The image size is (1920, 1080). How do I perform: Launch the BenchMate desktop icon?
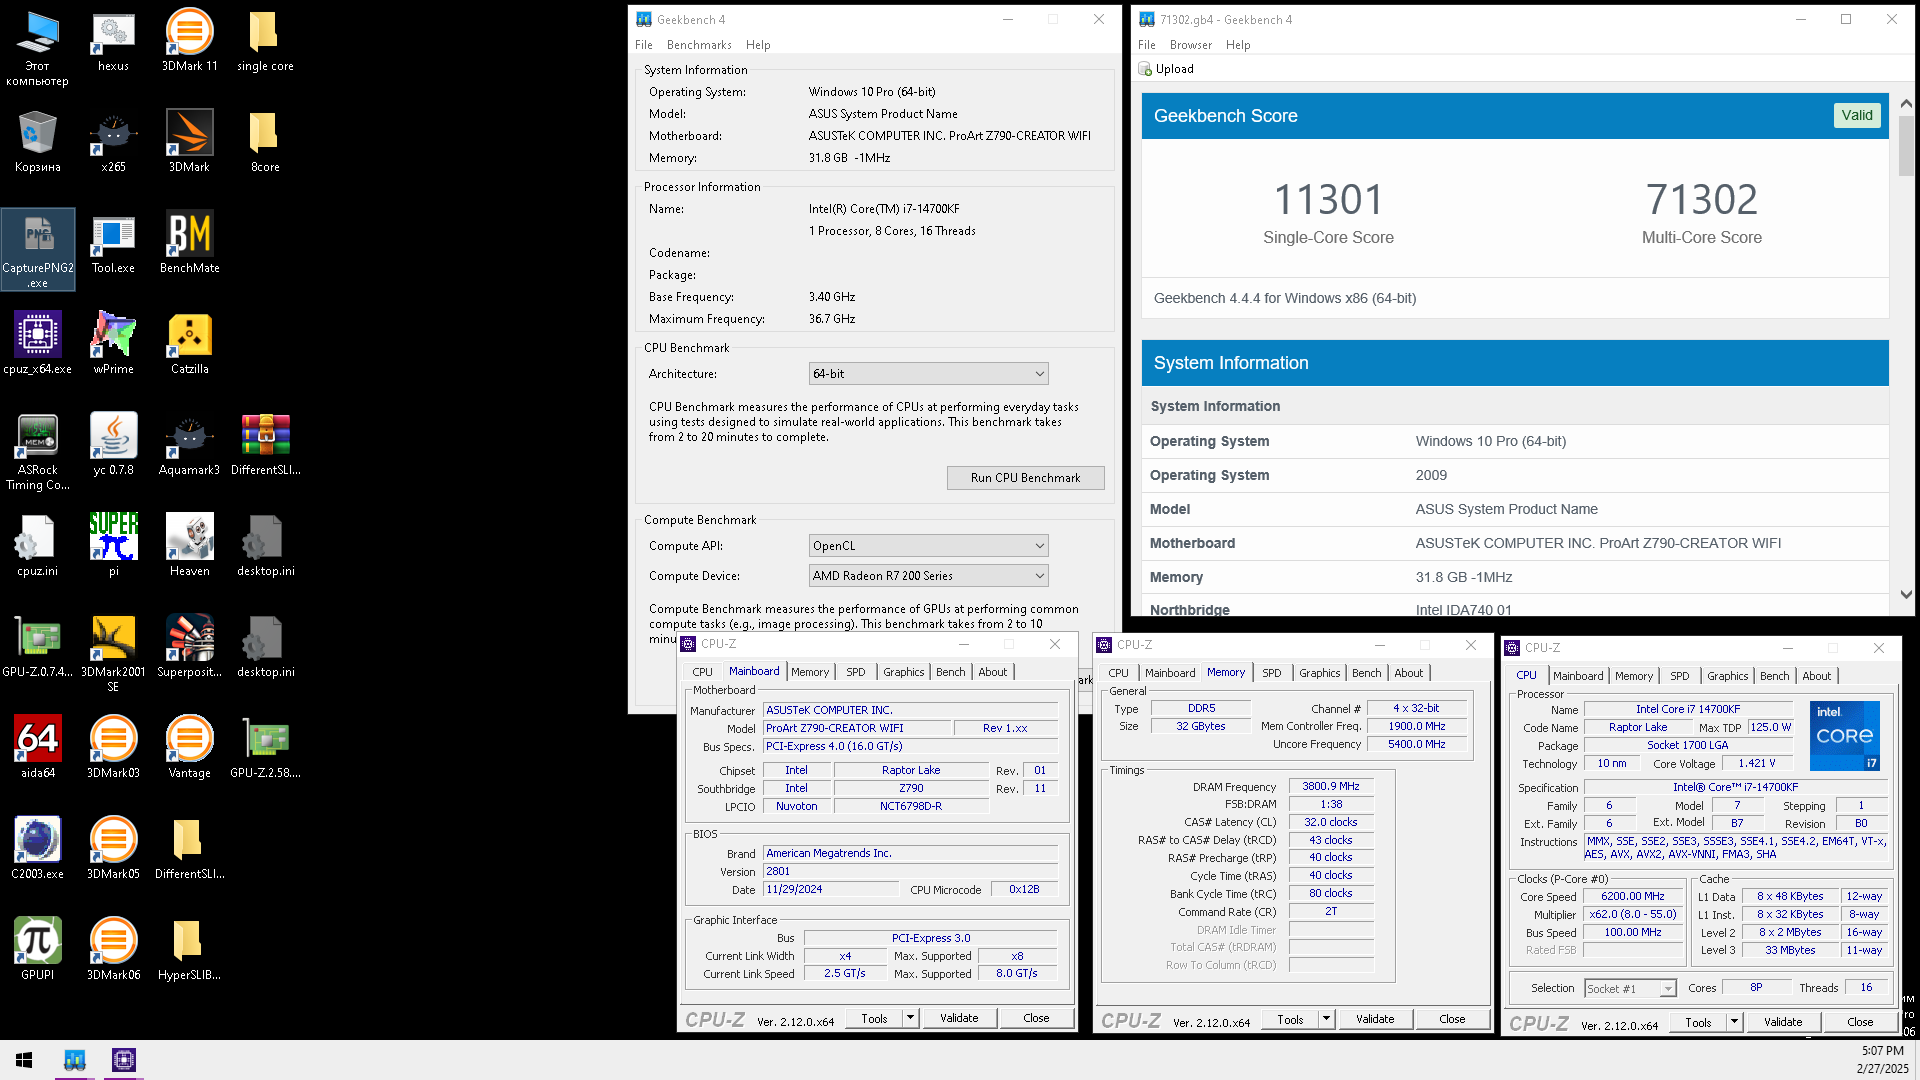(189, 242)
